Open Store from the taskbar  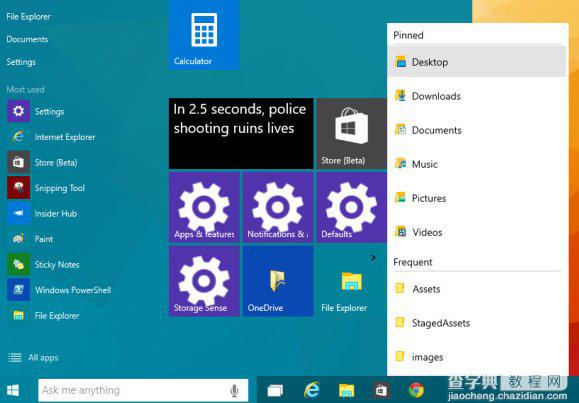point(381,390)
